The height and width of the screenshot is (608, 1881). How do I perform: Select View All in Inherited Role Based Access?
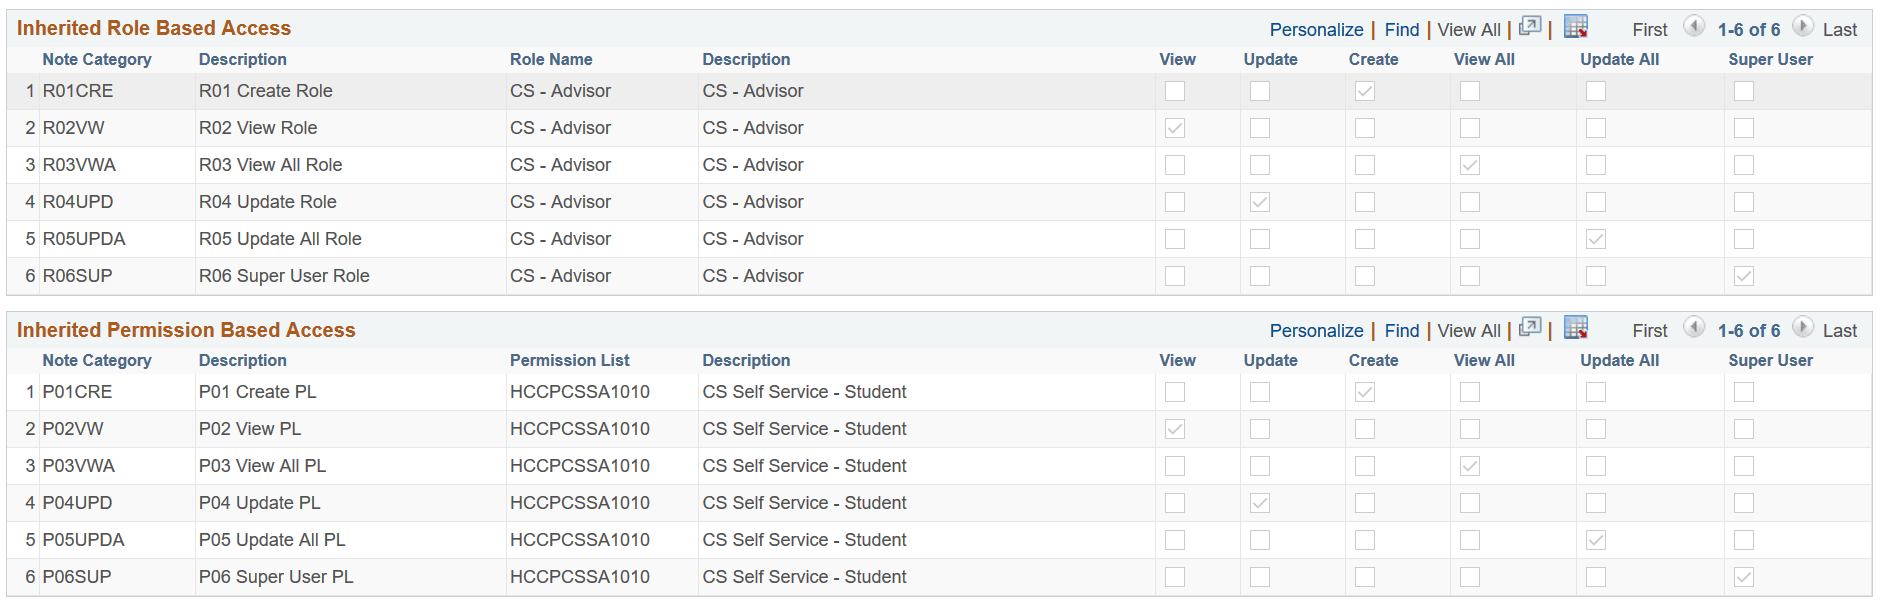pos(1469,29)
